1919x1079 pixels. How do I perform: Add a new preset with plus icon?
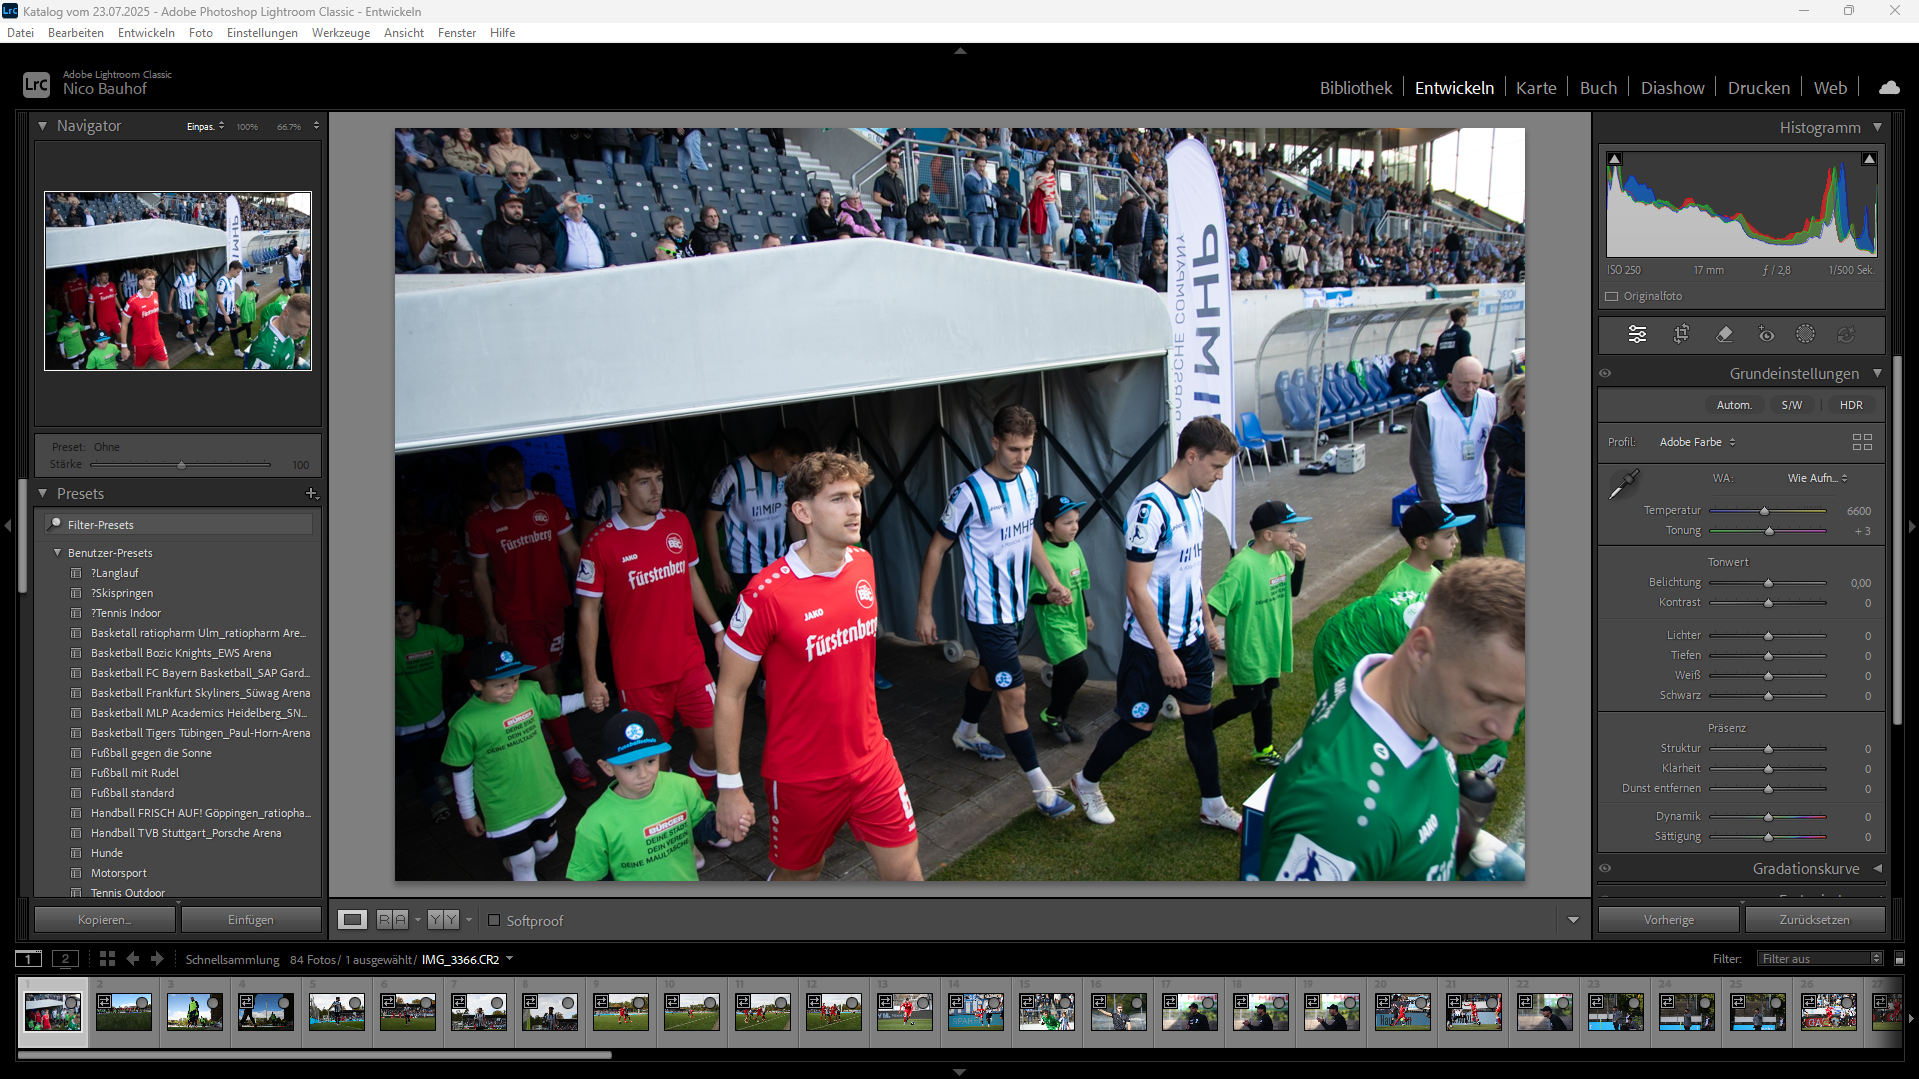311,494
